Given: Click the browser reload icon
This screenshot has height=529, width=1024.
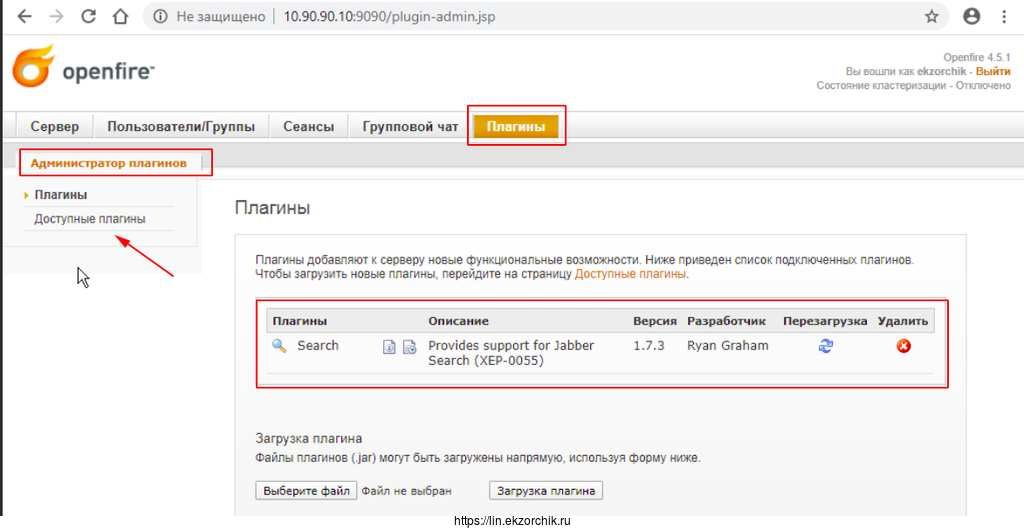Looking at the screenshot, I should pyautogui.click(x=88, y=17).
